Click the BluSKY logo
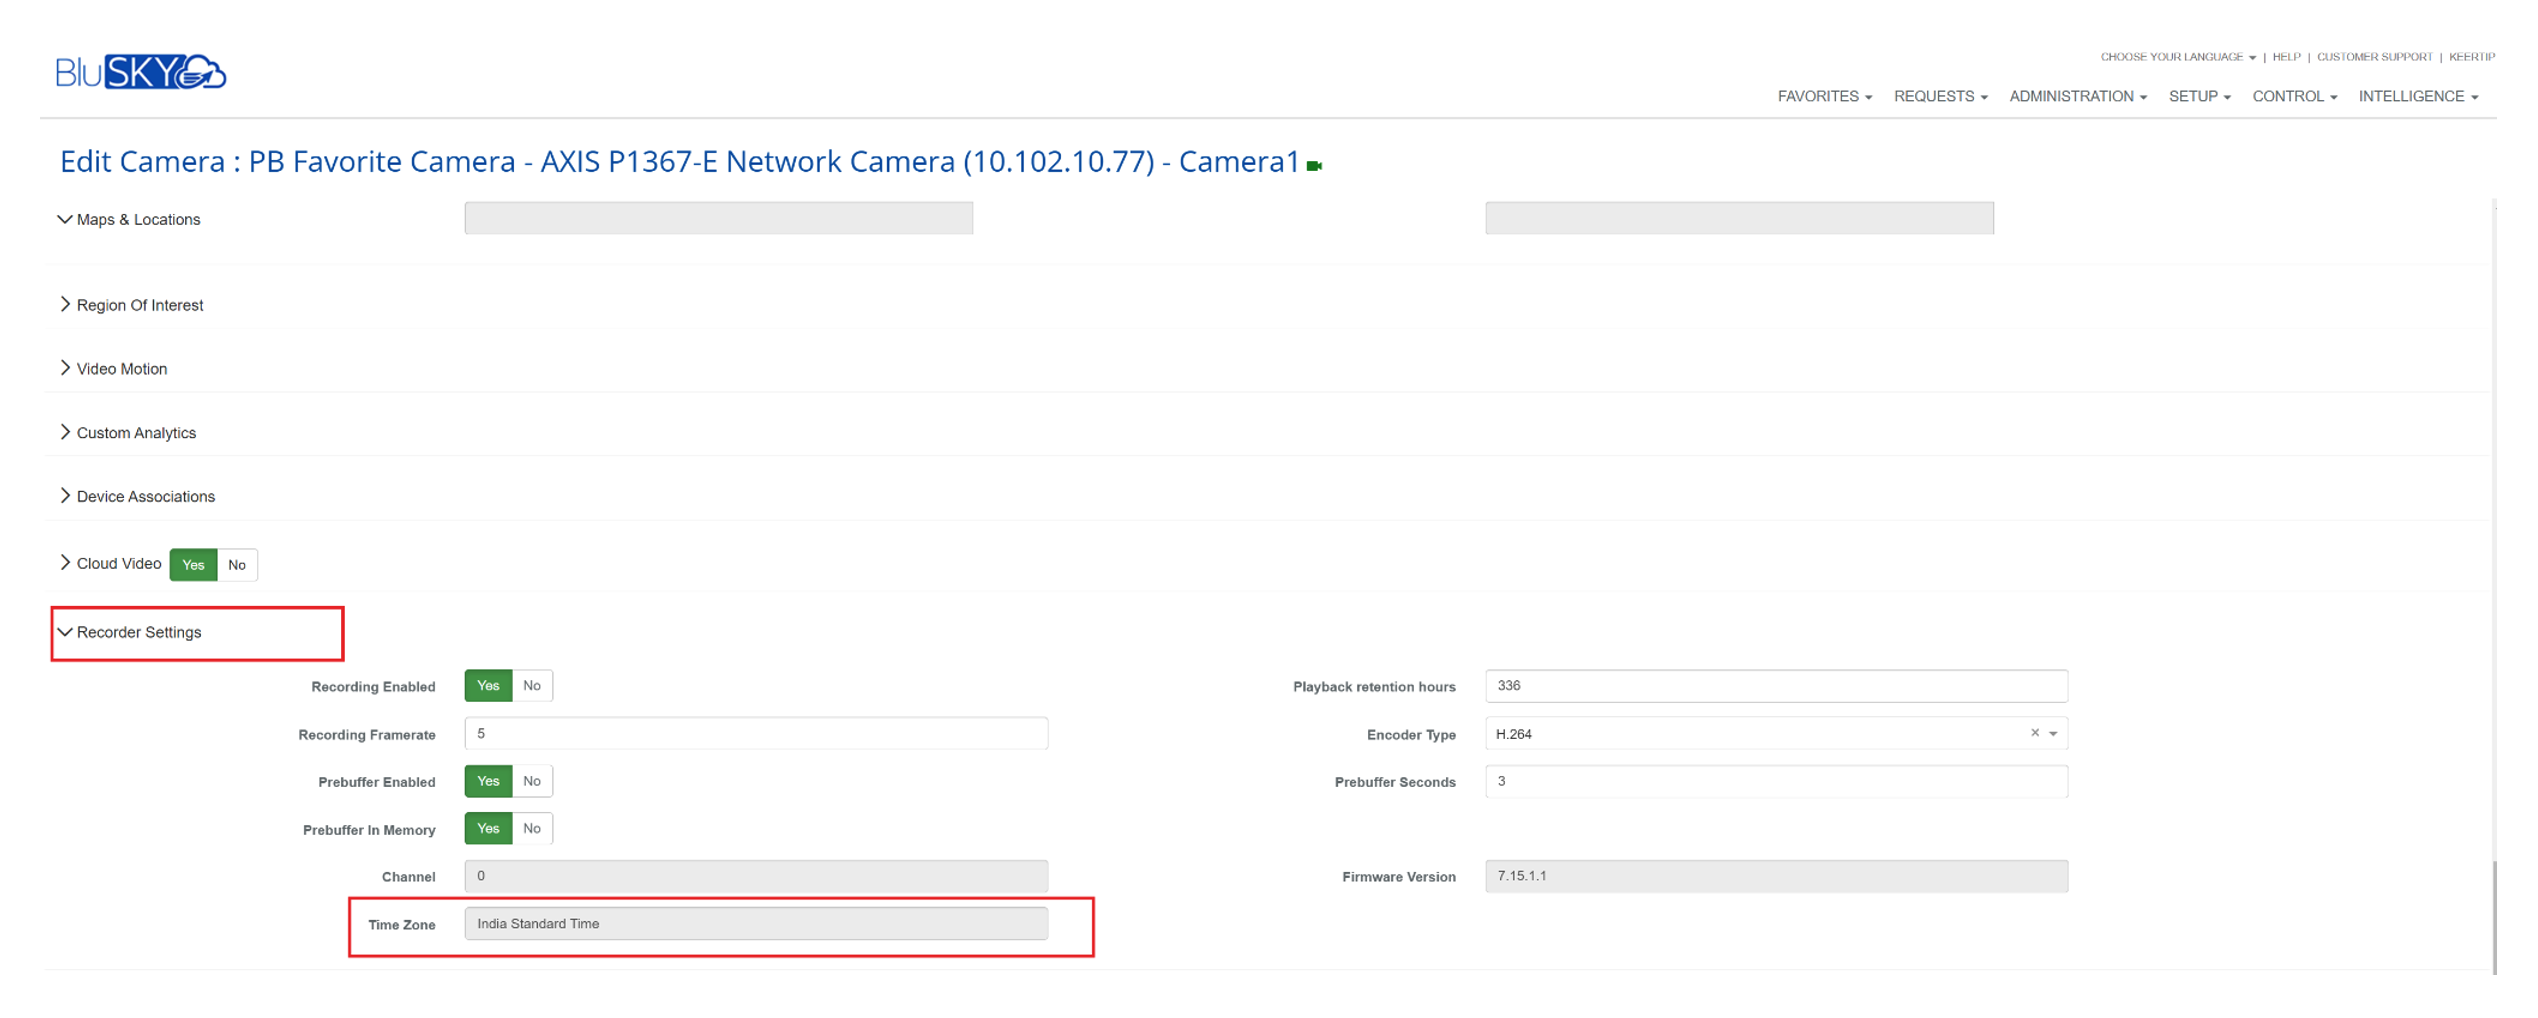 (x=140, y=72)
